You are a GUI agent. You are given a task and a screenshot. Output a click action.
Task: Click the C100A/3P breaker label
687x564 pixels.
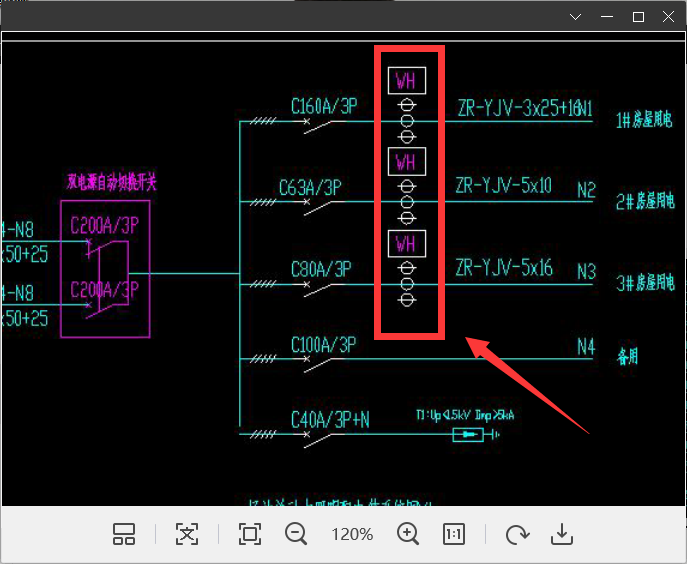point(324,345)
